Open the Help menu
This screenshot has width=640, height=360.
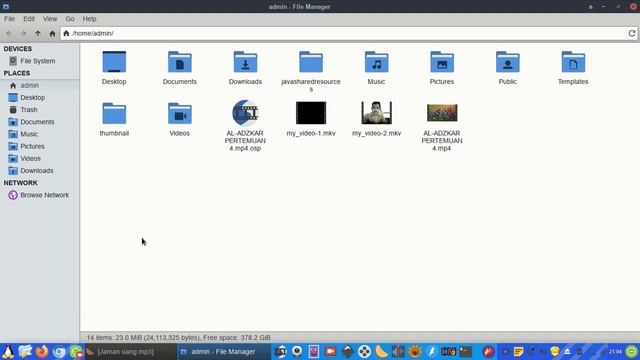pos(89,19)
